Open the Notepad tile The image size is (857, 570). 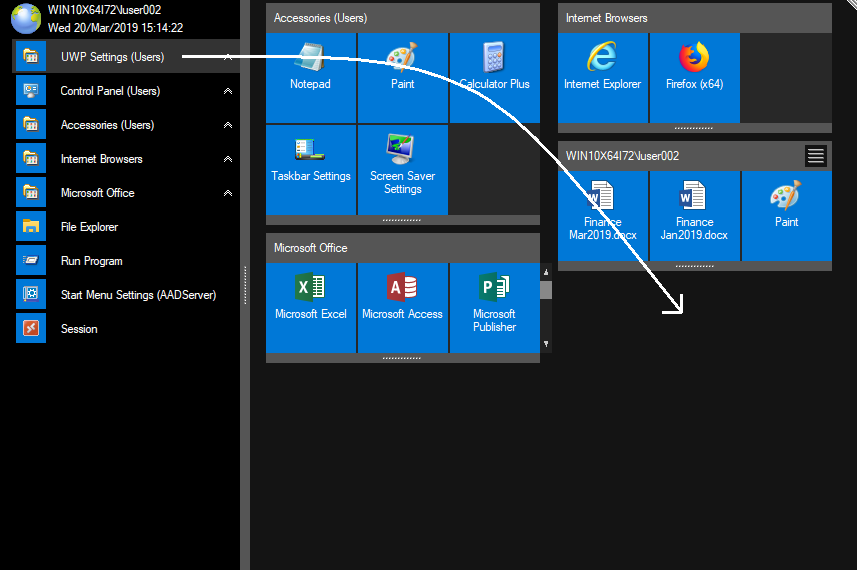[310, 78]
